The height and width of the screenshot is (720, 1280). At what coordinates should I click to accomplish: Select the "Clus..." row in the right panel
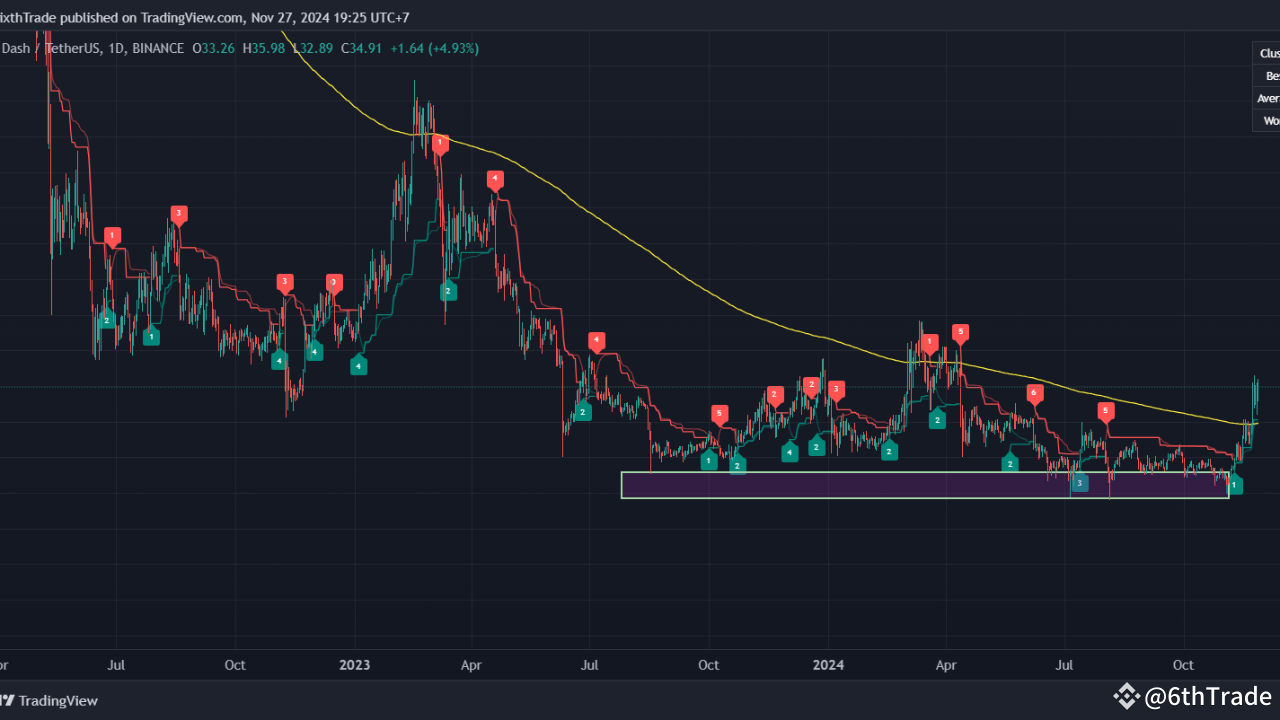pos(1266,52)
